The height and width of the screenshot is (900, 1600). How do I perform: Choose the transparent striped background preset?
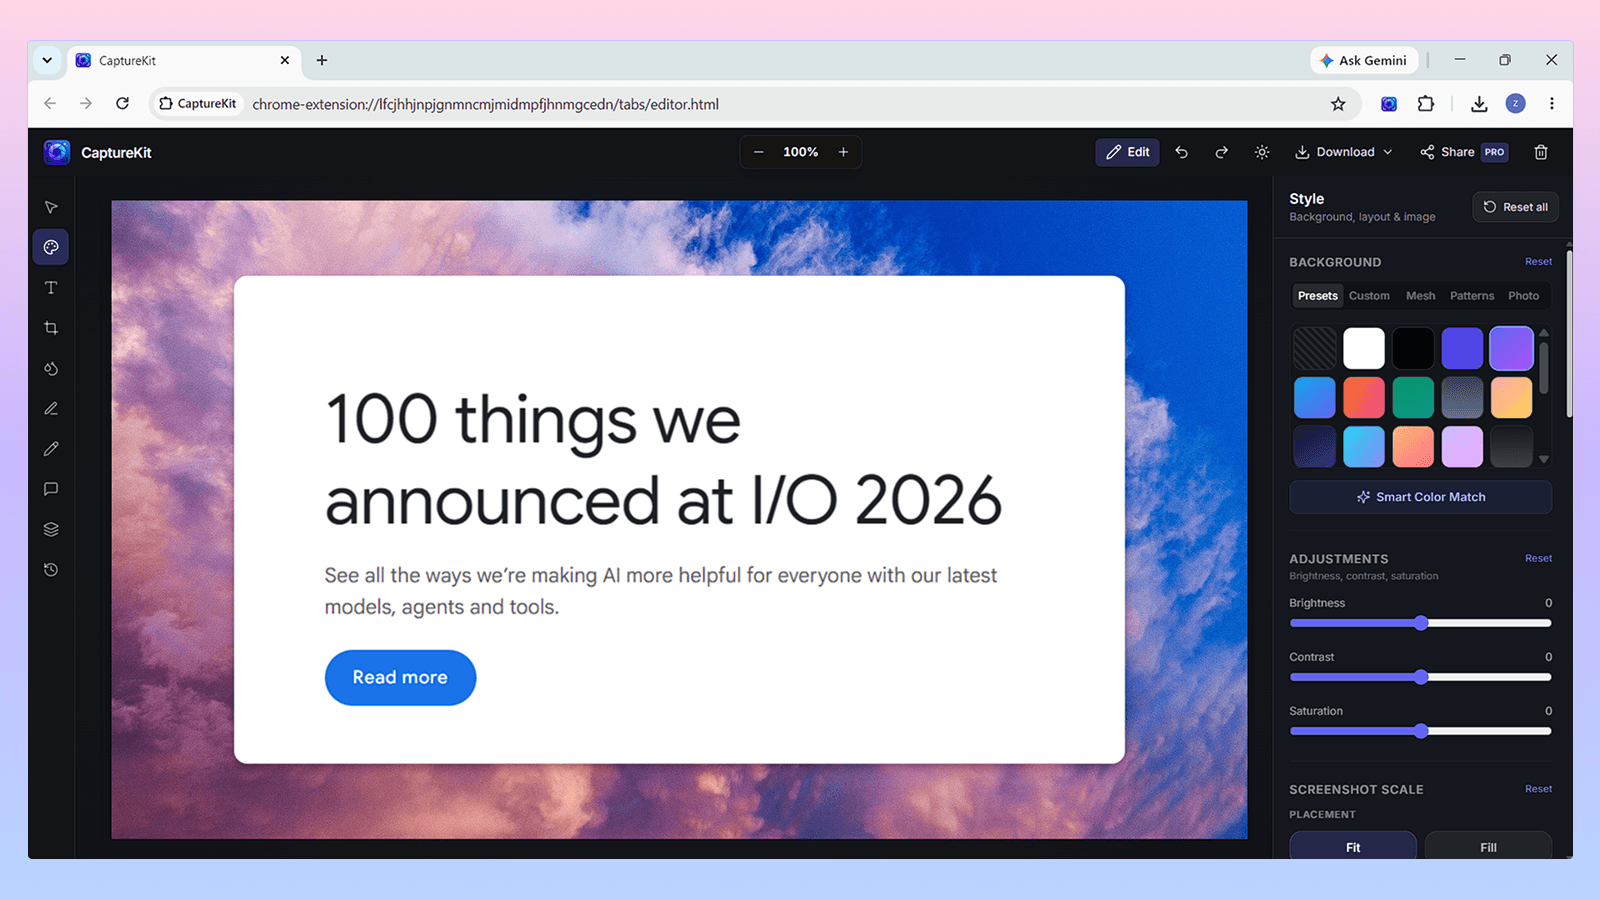1315,348
